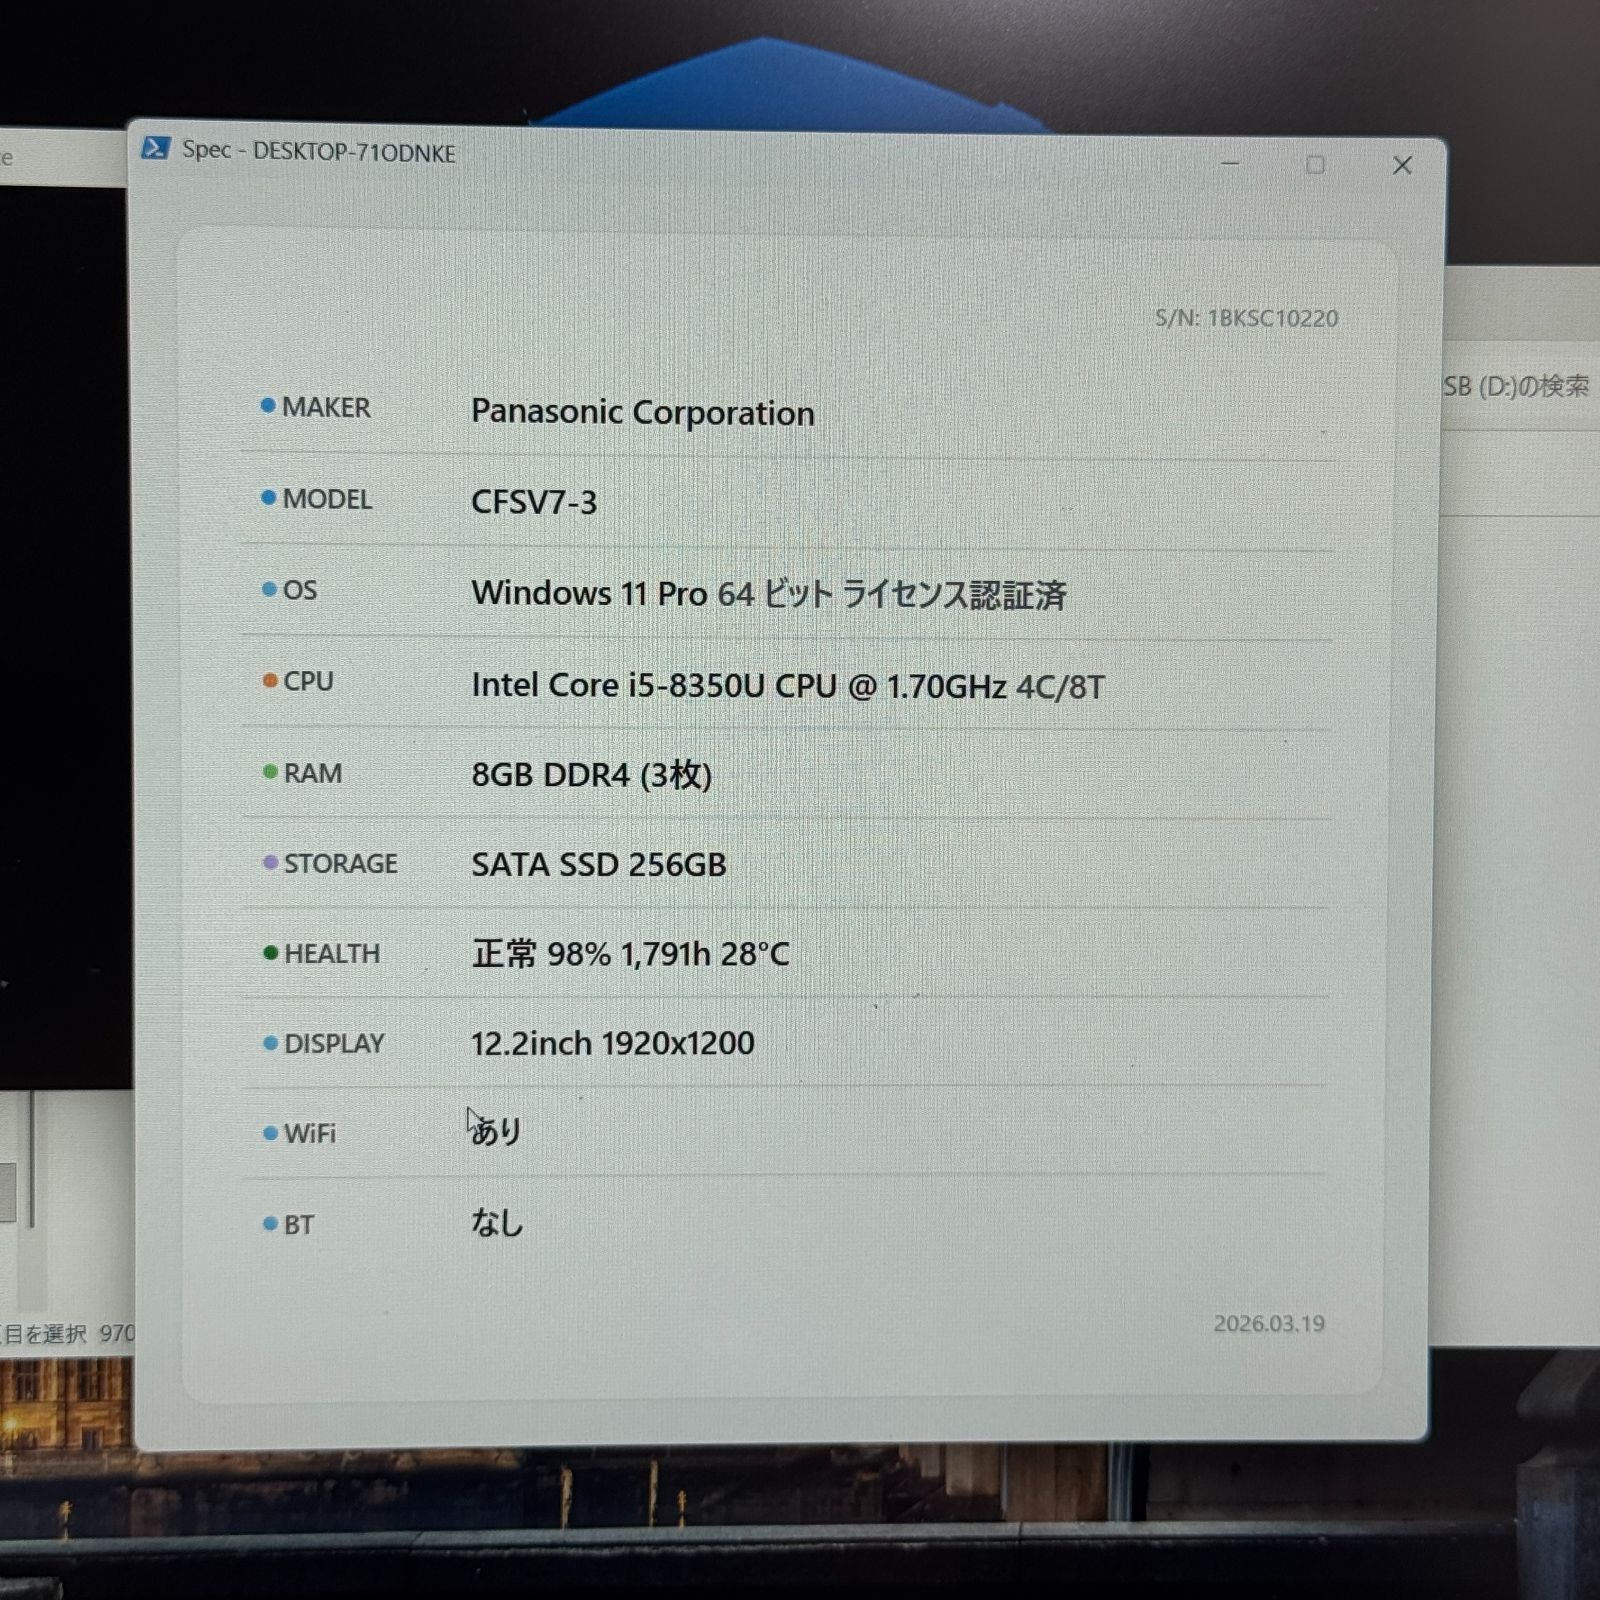The height and width of the screenshot is (1600, 1600).
Task: Click the 'Windows 11 Pro 64' OS value
Action: click(x=768, y=594)
